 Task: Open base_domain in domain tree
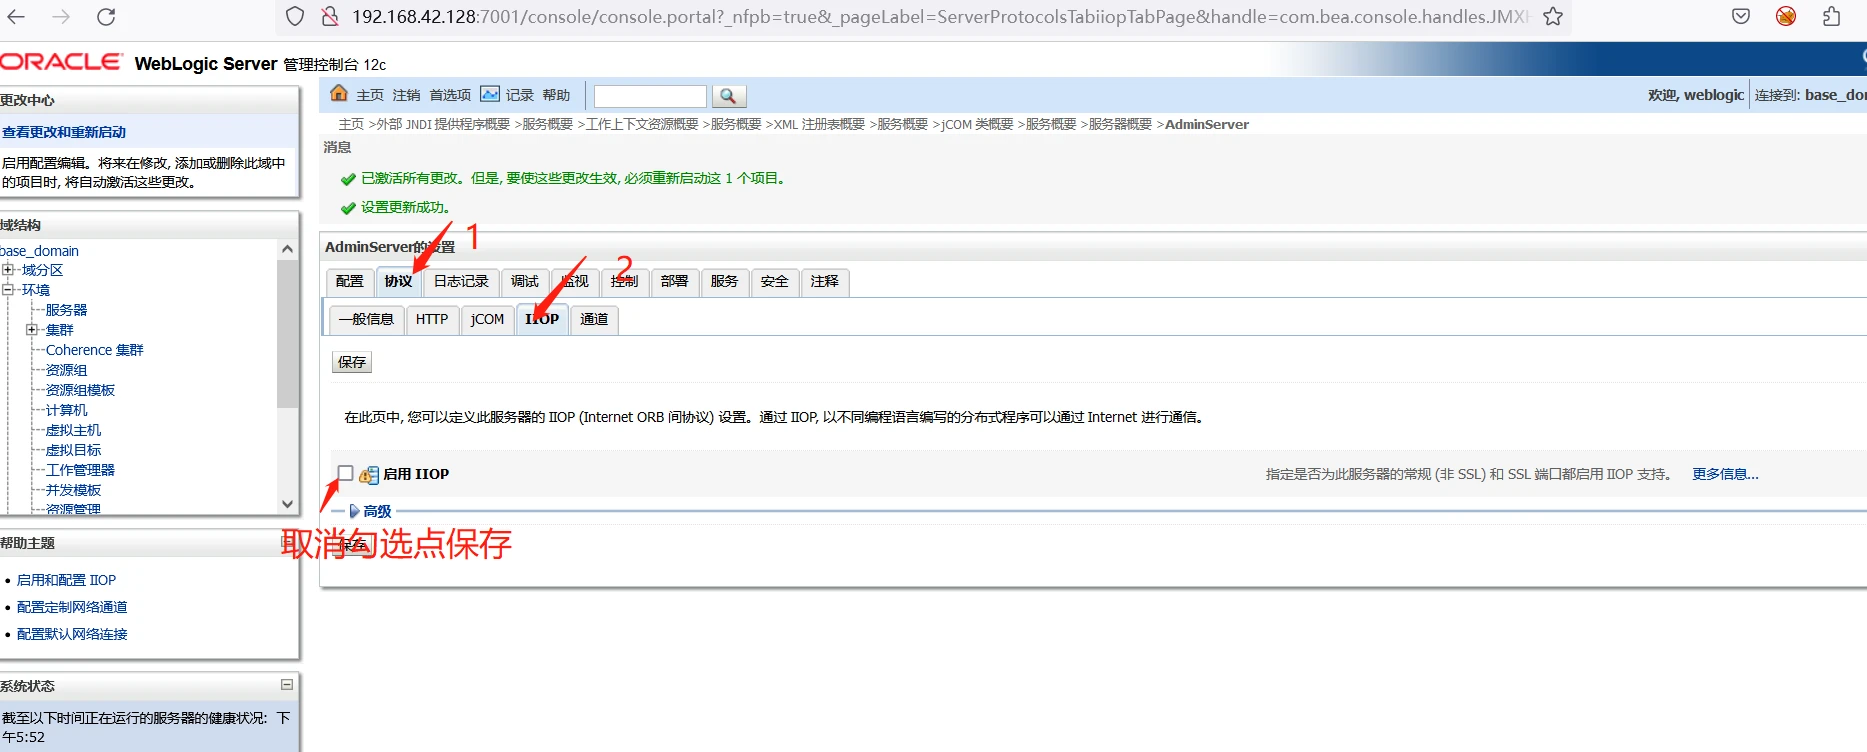[39, 251]
